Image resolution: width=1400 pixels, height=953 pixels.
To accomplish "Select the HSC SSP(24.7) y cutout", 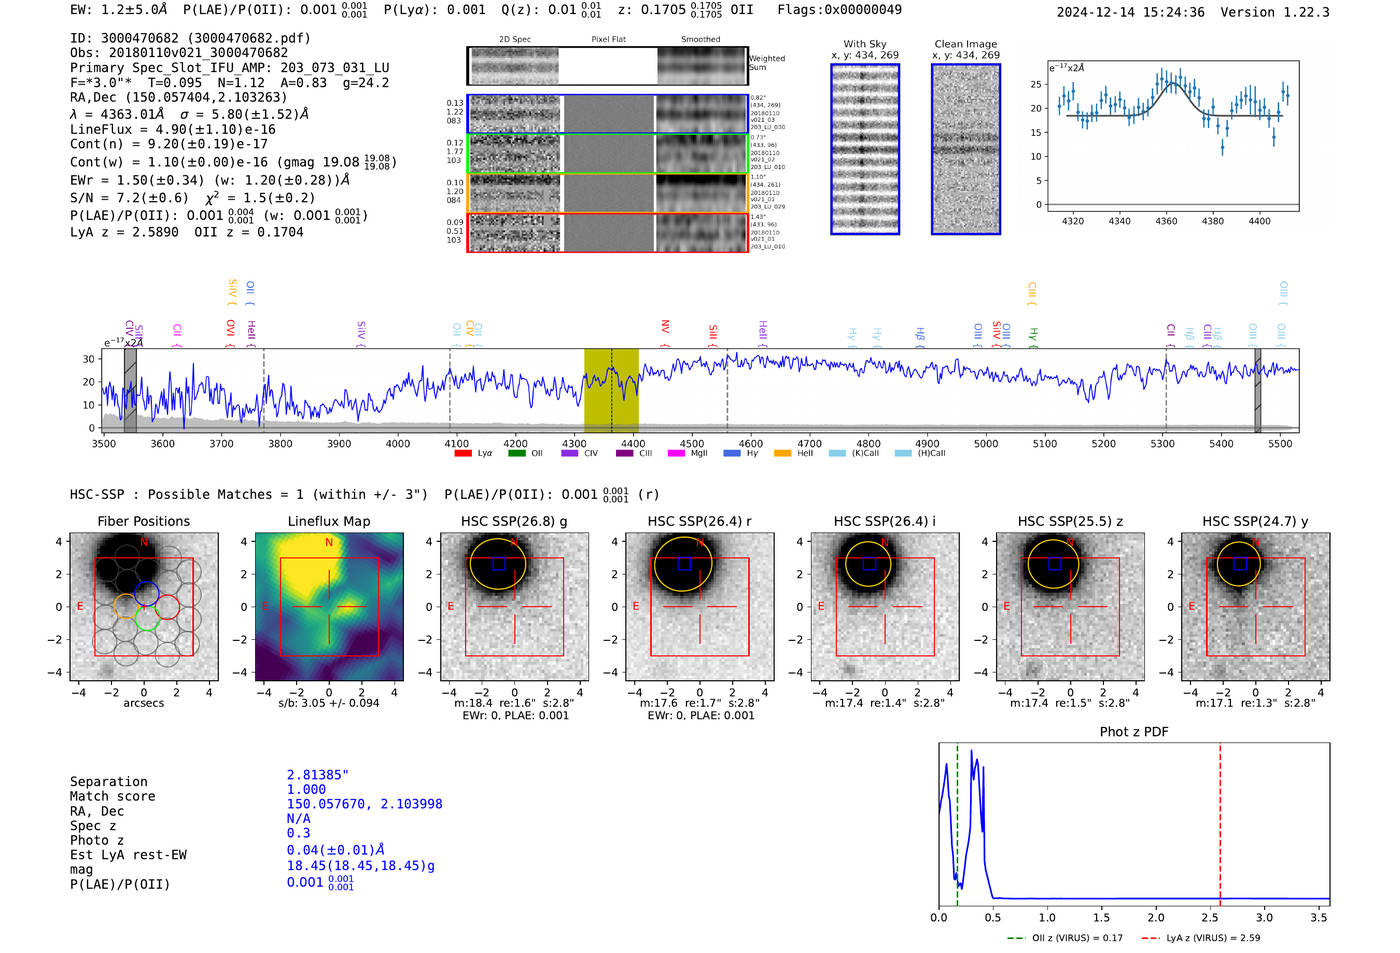I will (x=1256, y=606).
